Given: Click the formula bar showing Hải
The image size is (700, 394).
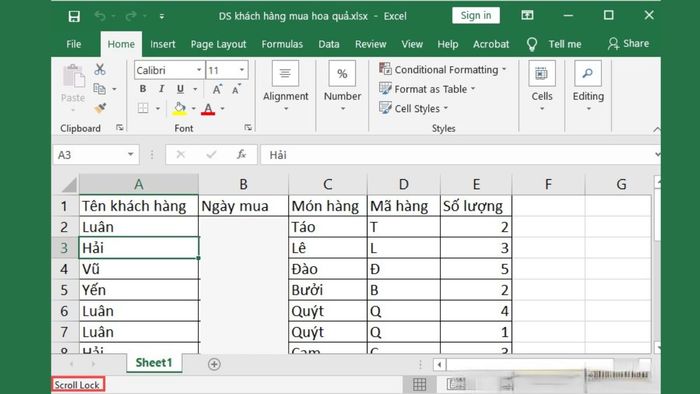Looking at the screenshot, I should pyautogui.click(x=460, y=155).
